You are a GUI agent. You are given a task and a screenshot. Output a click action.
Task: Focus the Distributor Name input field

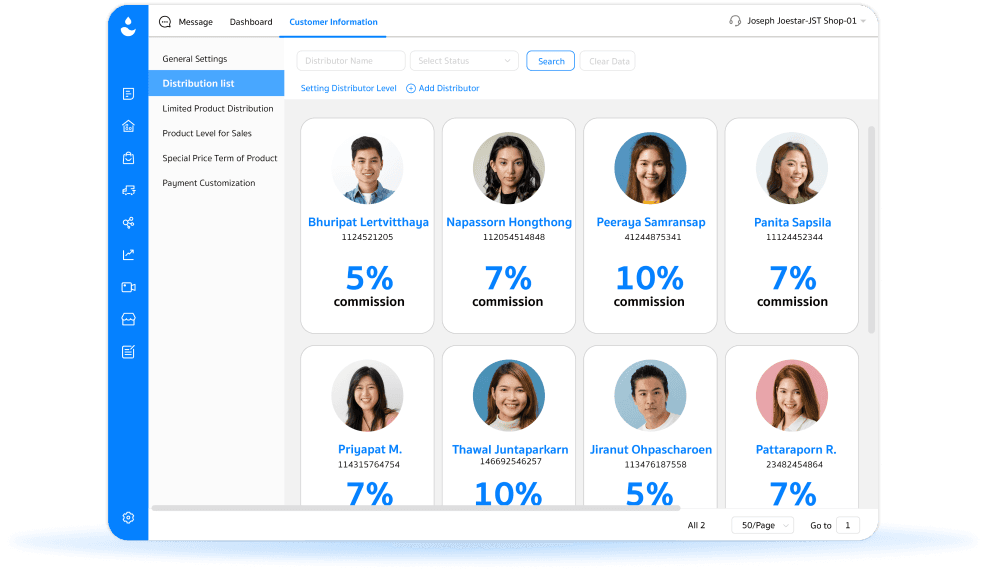click(x=351, y=61)
